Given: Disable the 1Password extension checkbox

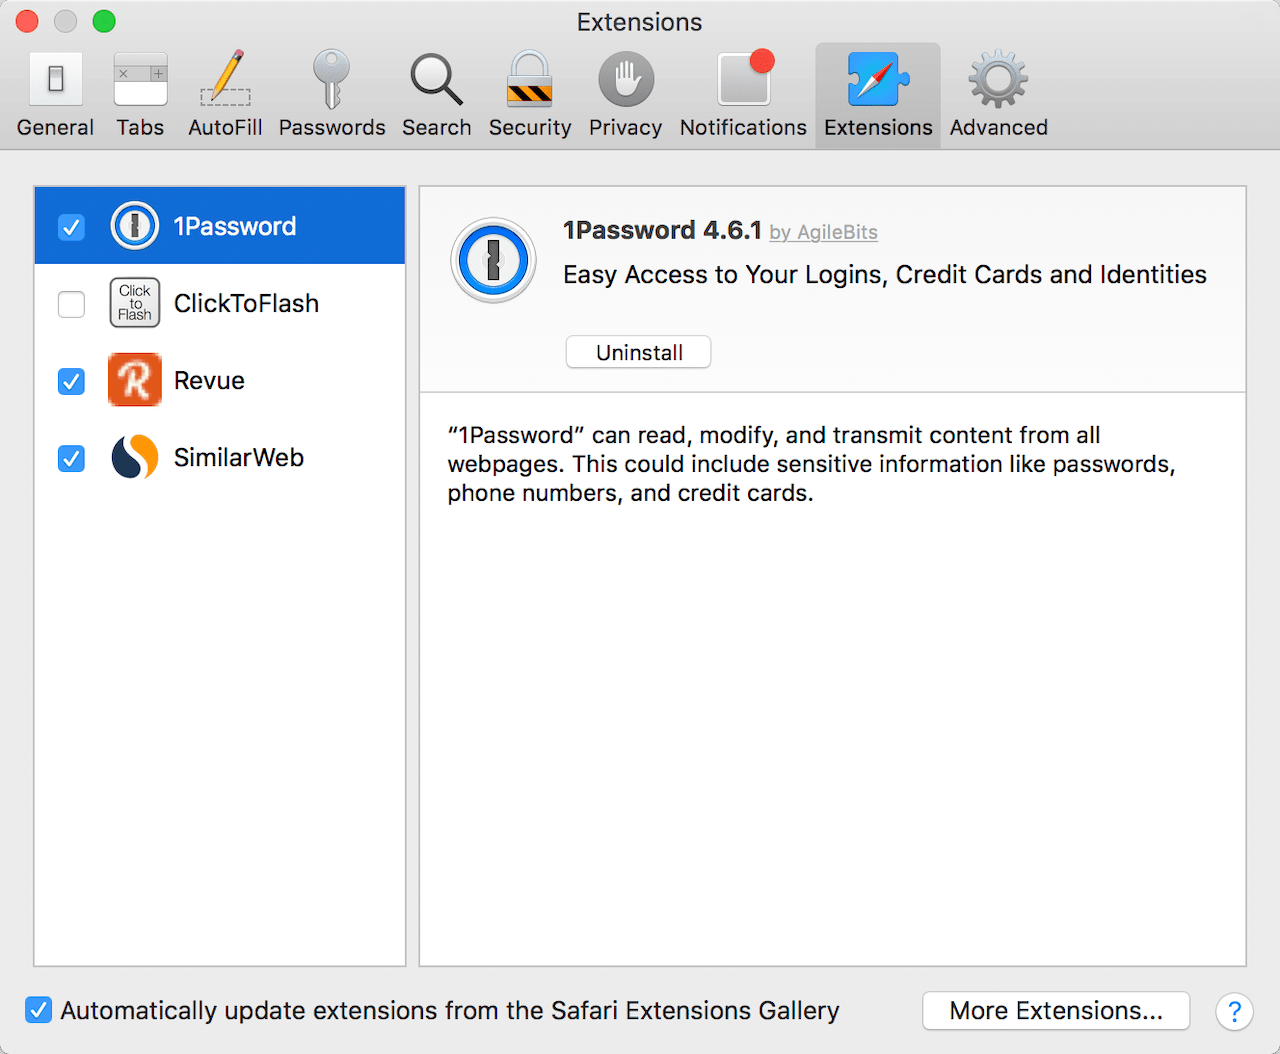Looking at the screenshot, I should pos(71,227).
